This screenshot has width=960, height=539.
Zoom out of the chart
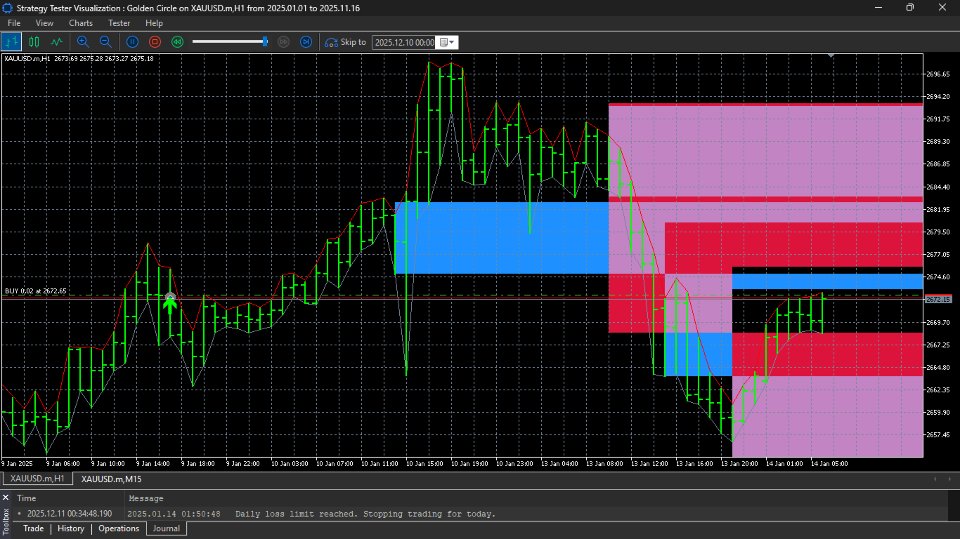coord(105,42)
